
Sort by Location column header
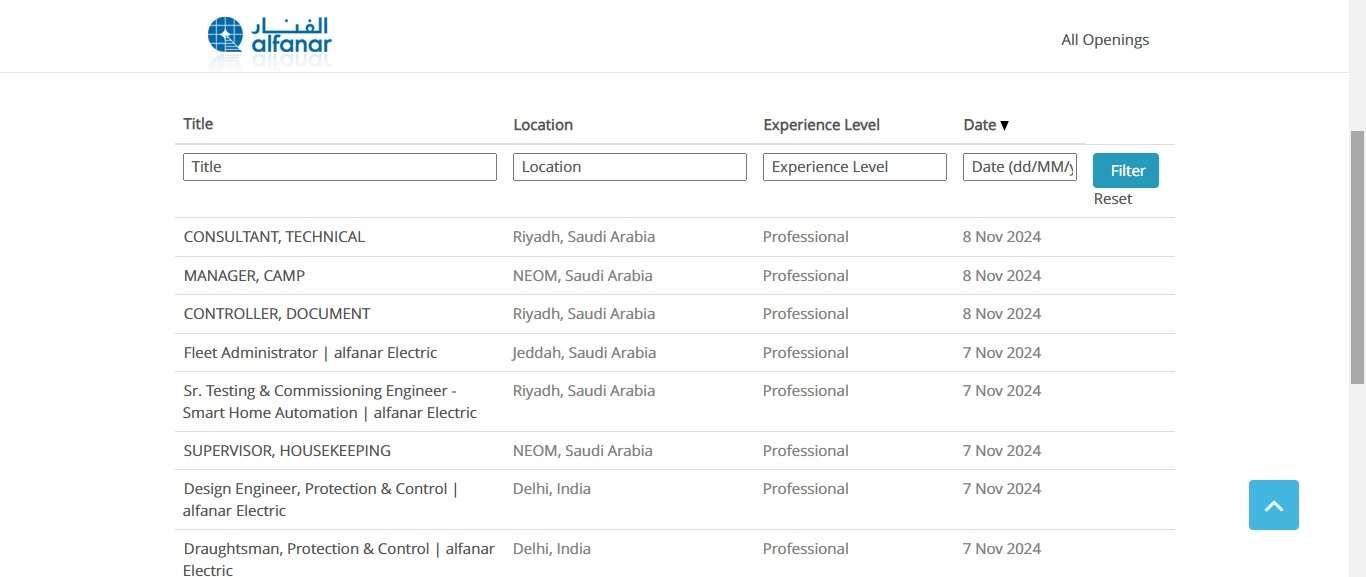[543, 125]
